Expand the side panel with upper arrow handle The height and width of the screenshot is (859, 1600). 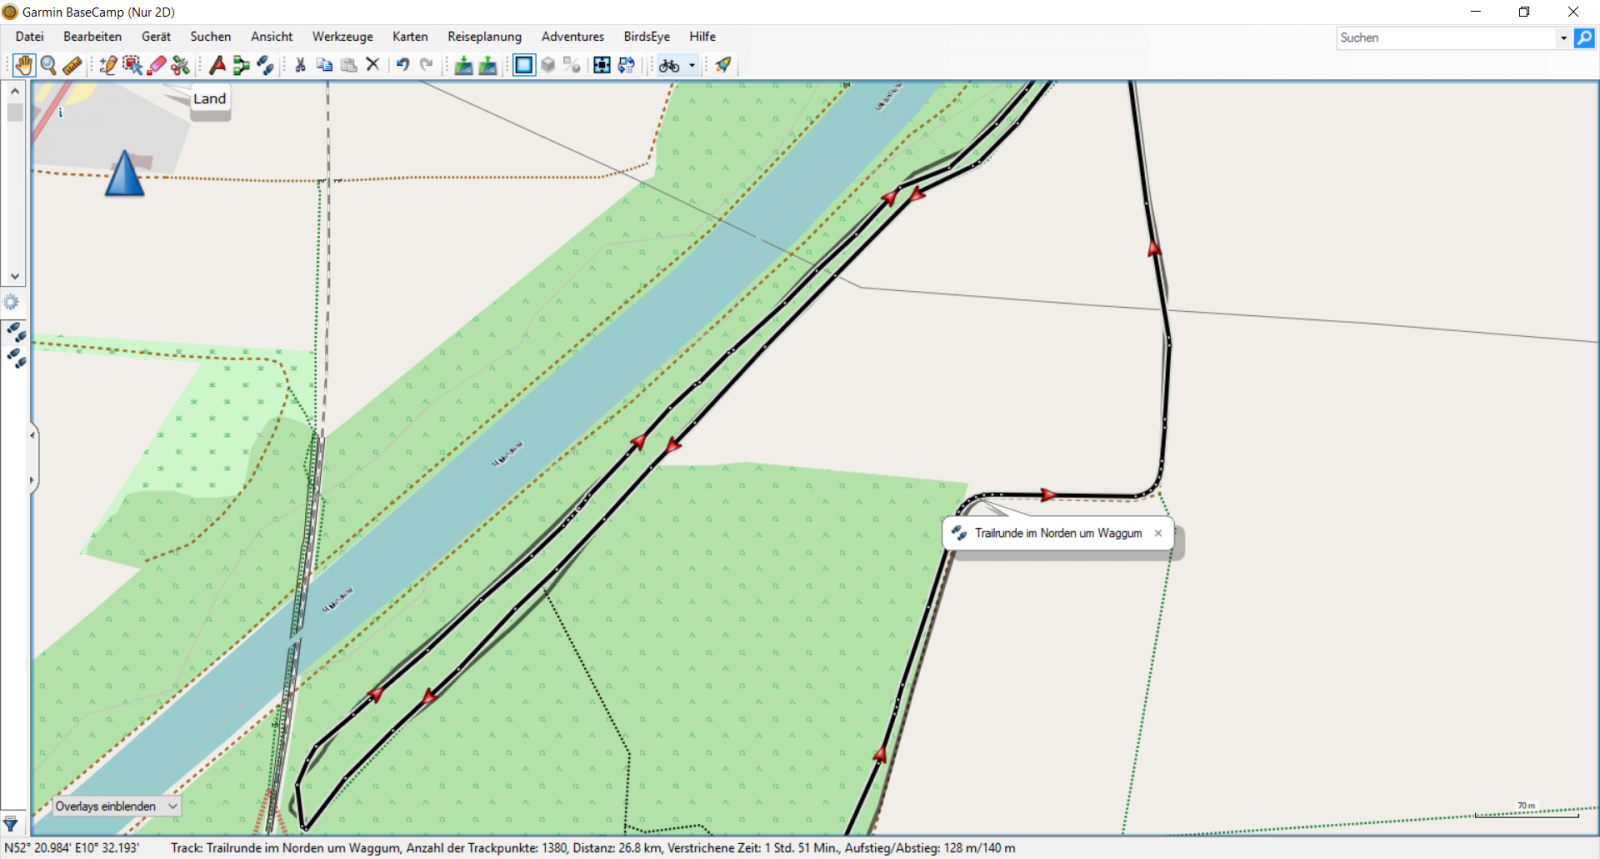33,435
